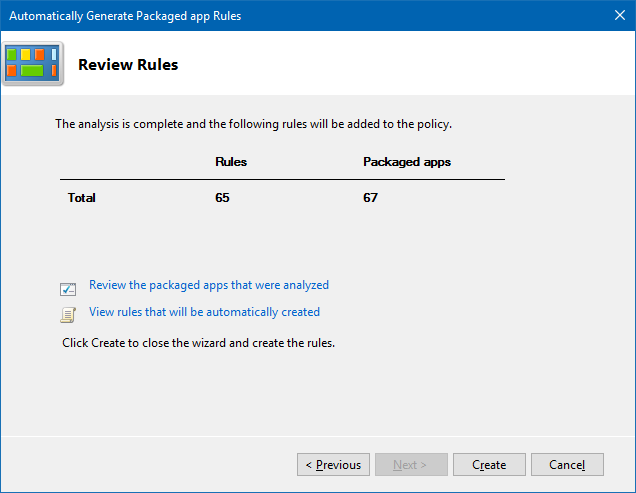Click the packaged apps count value 67
The image size is (636, 493).
click(x=370, y=198)
